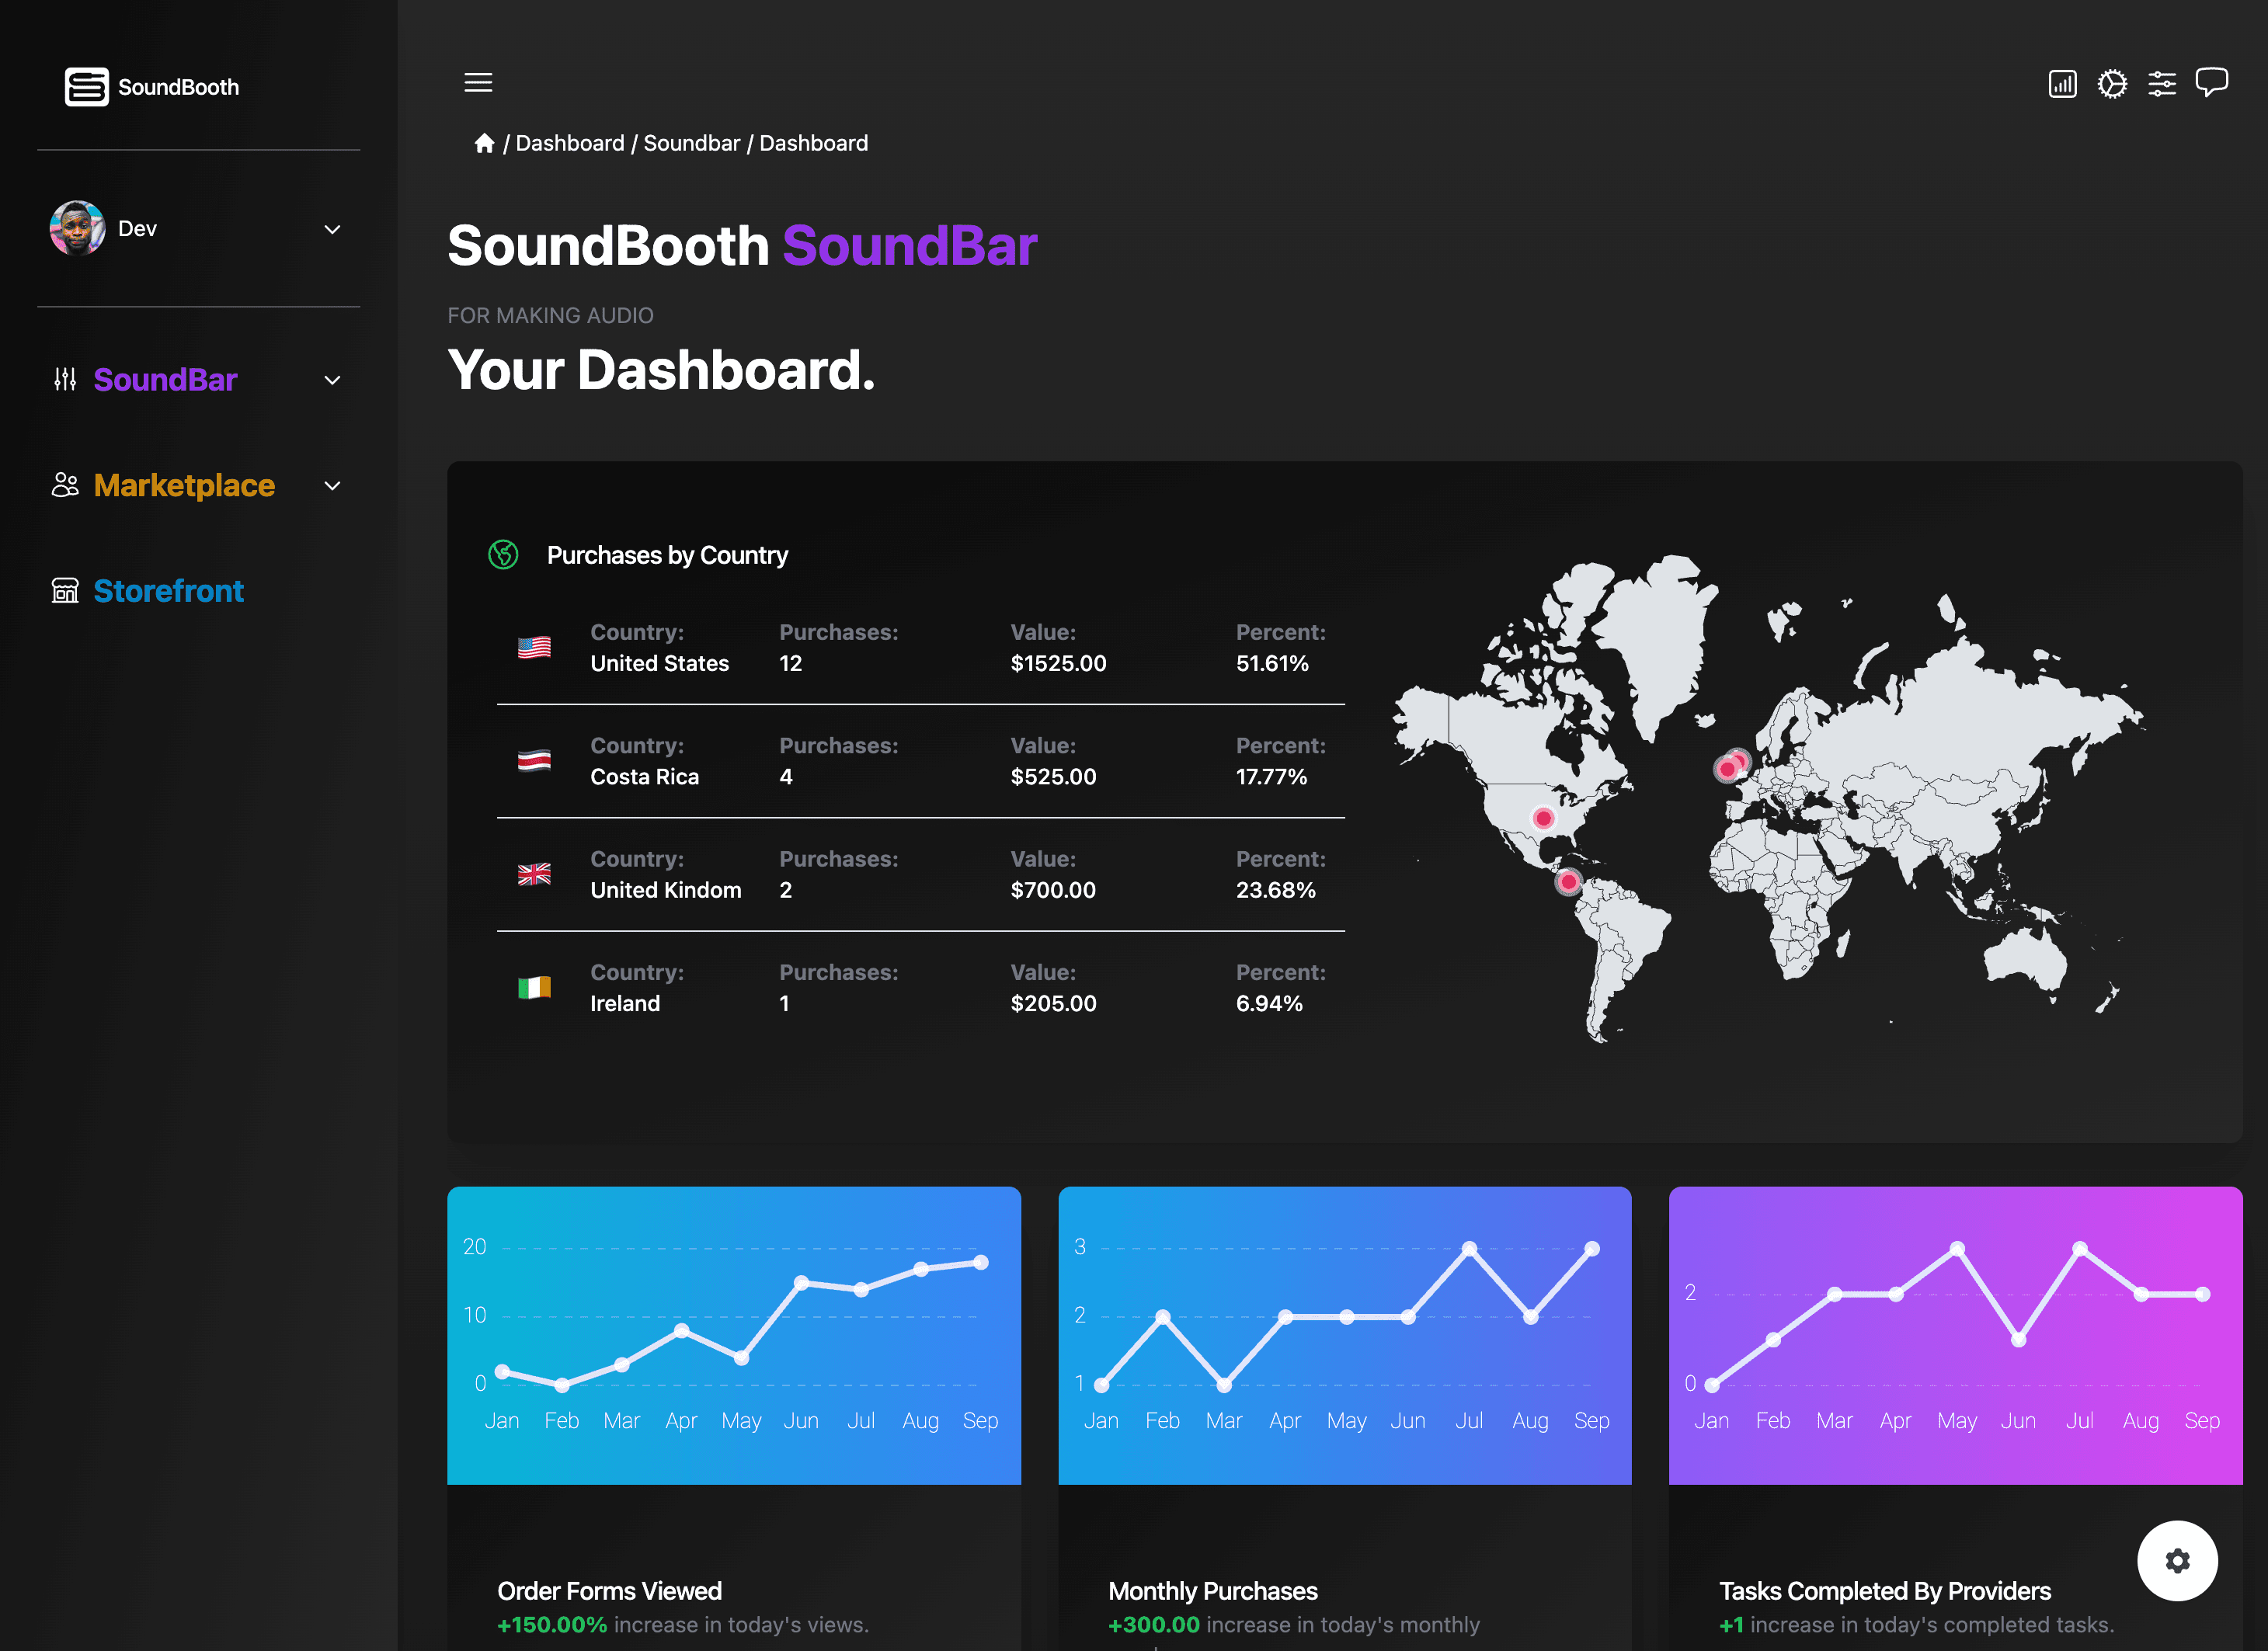Open the analytics chart icon in header
The image size is (2268, 1651).
click(2062, 84)
